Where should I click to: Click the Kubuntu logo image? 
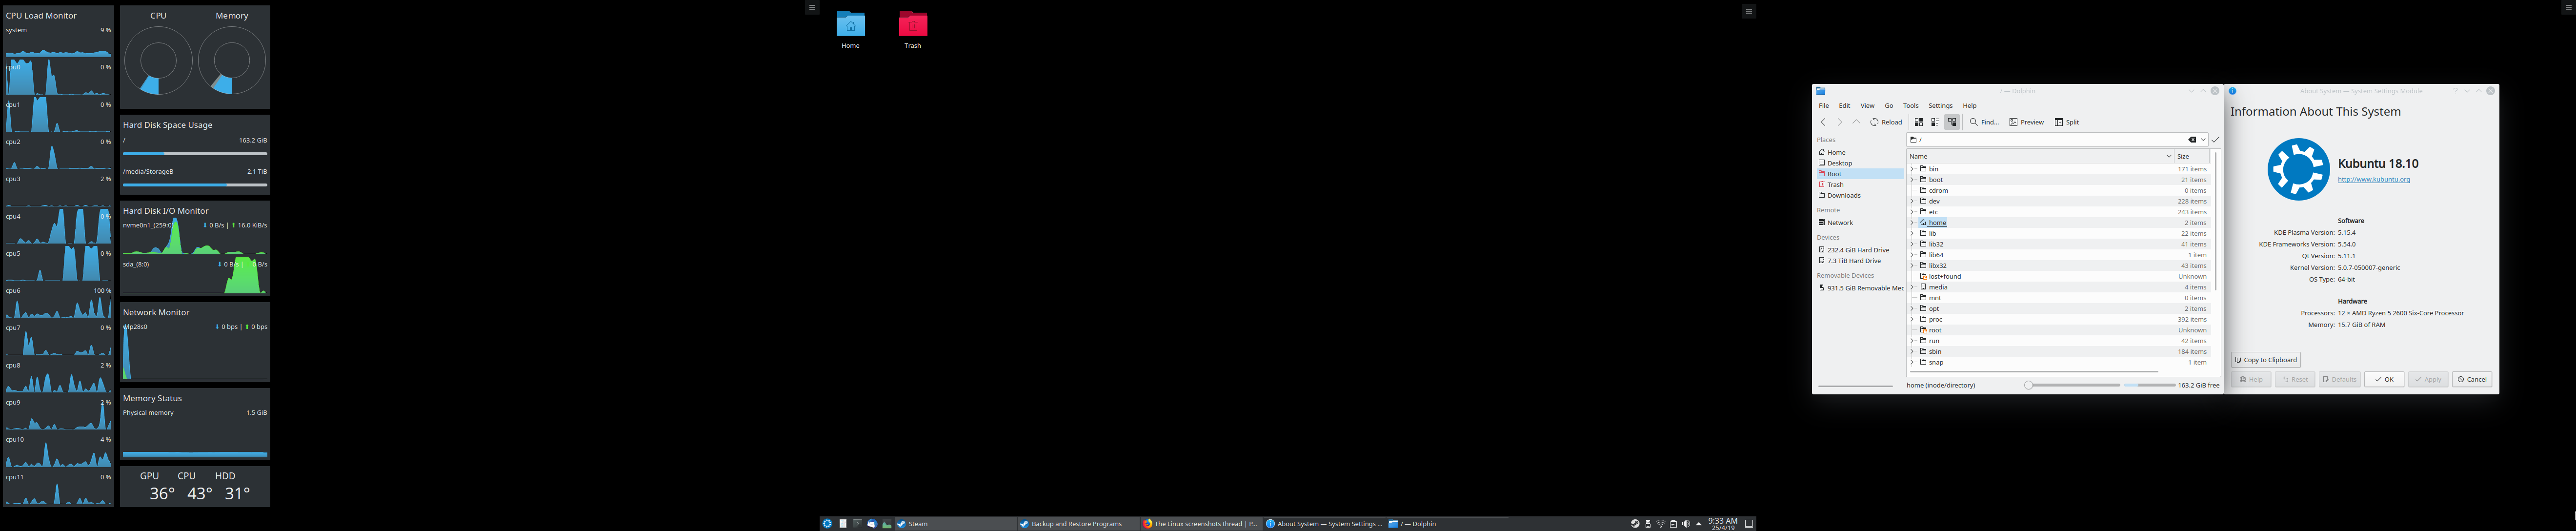click(2298, 169)
